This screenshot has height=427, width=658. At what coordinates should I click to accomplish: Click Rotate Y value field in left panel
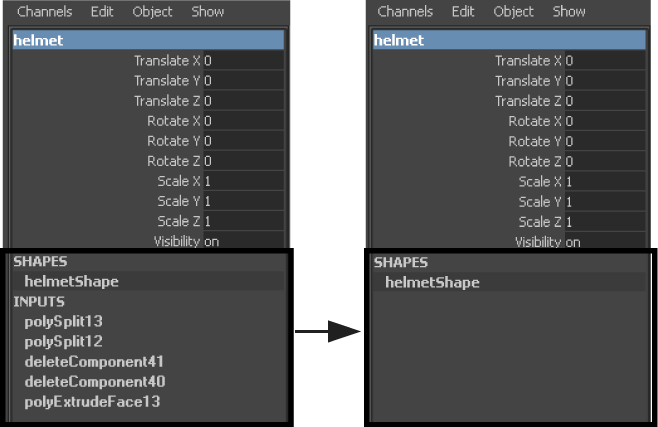tap(242, 141)
